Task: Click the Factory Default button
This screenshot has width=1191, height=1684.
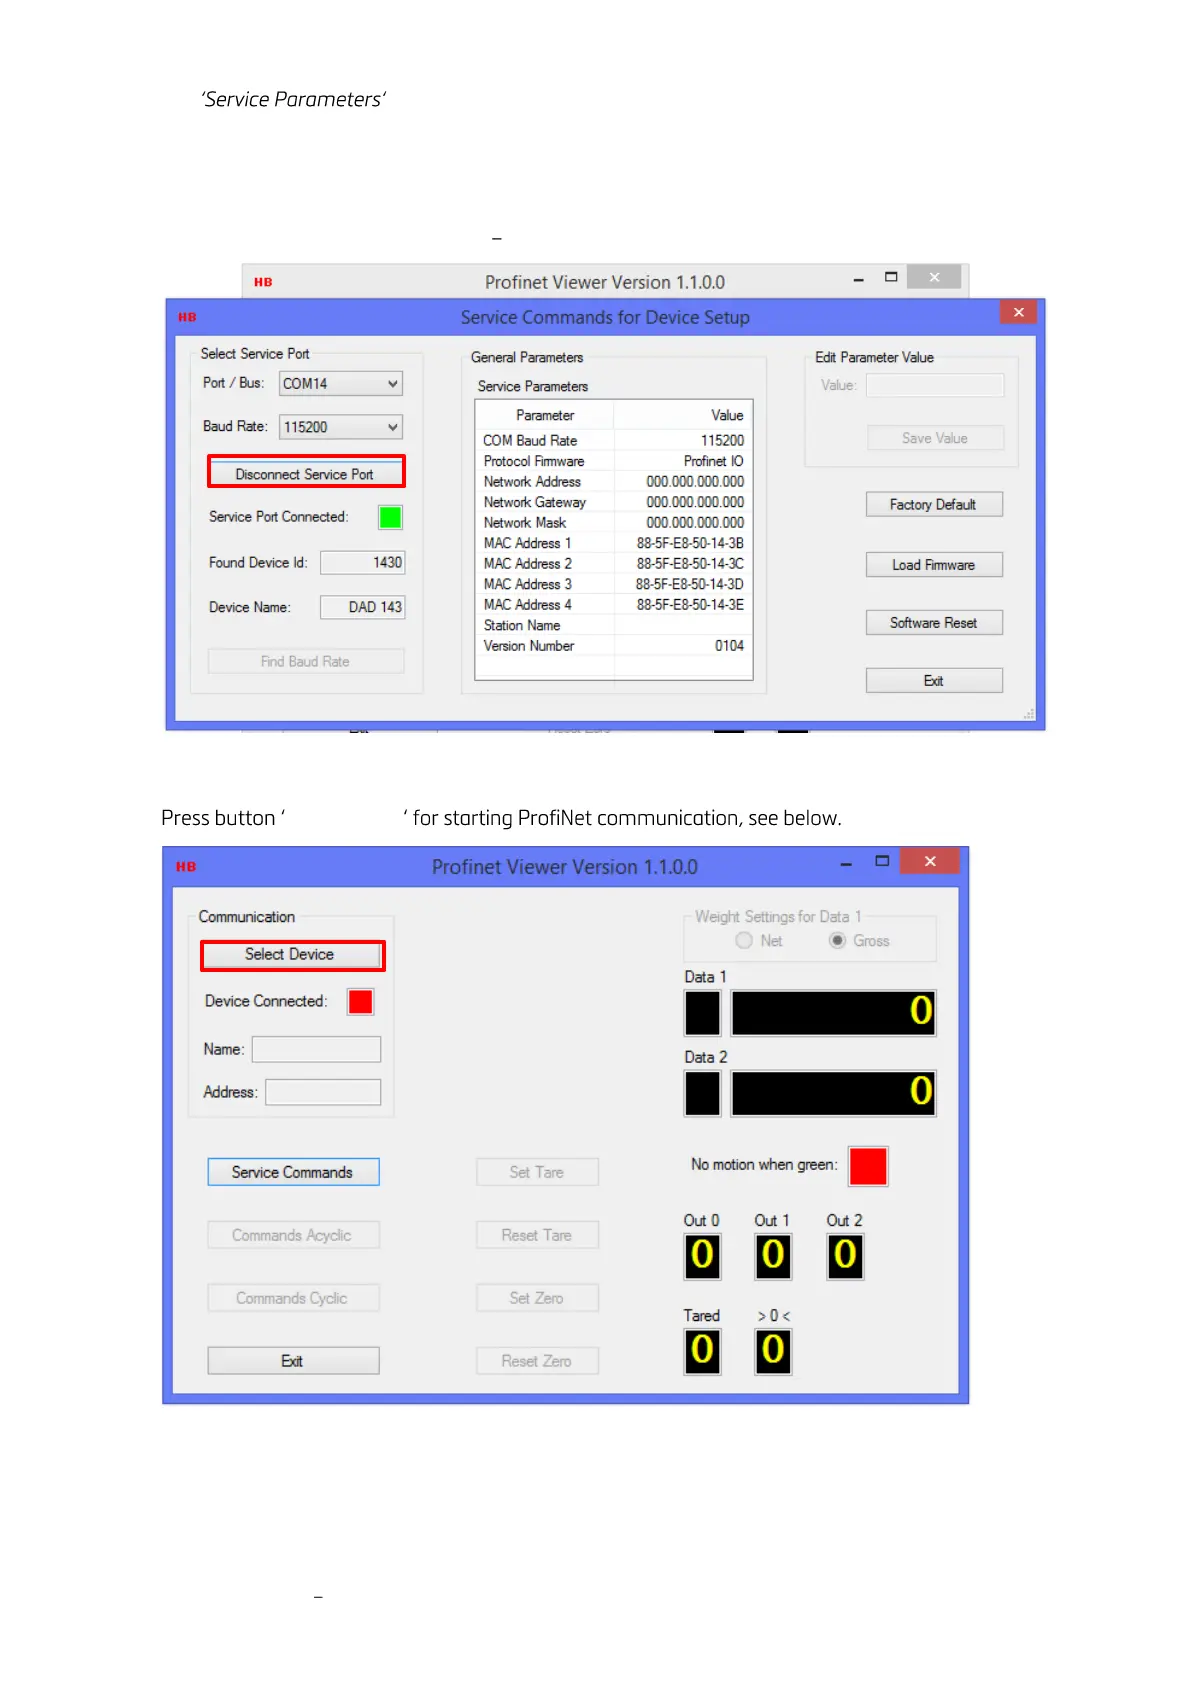Action: pyautogui.click(x=933, y=504)
